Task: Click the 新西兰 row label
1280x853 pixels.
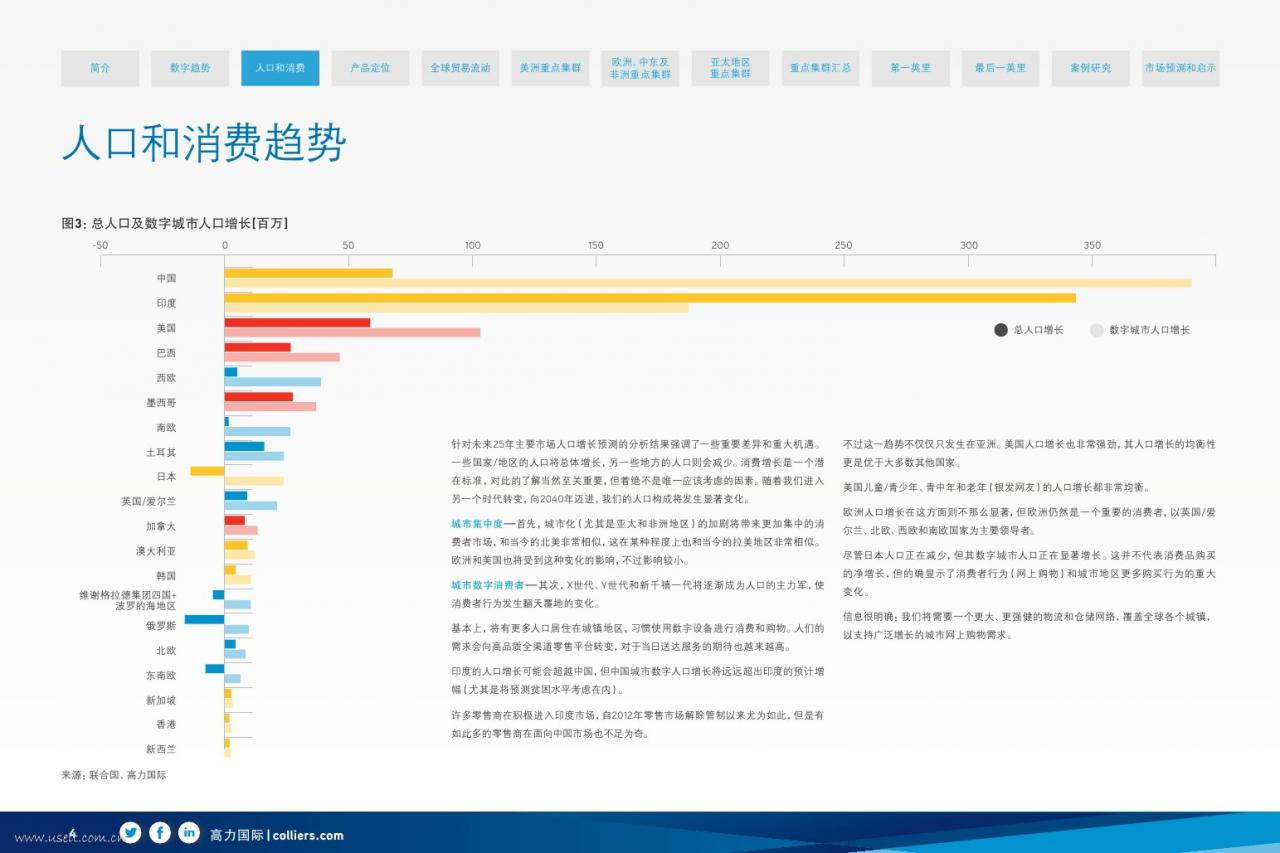Action: tap(161, 749)
